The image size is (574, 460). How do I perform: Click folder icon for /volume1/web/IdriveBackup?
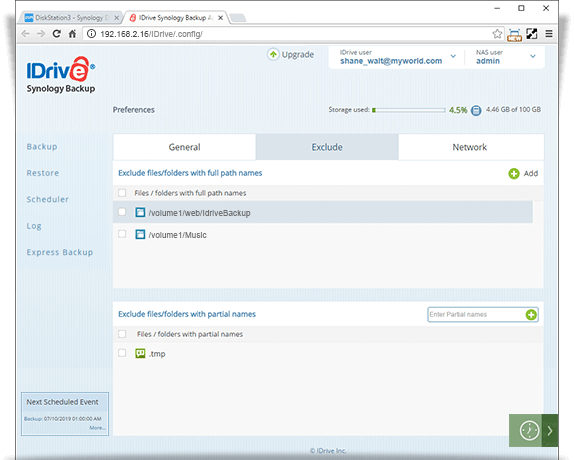pyautogui.click(x=140, y=212)
